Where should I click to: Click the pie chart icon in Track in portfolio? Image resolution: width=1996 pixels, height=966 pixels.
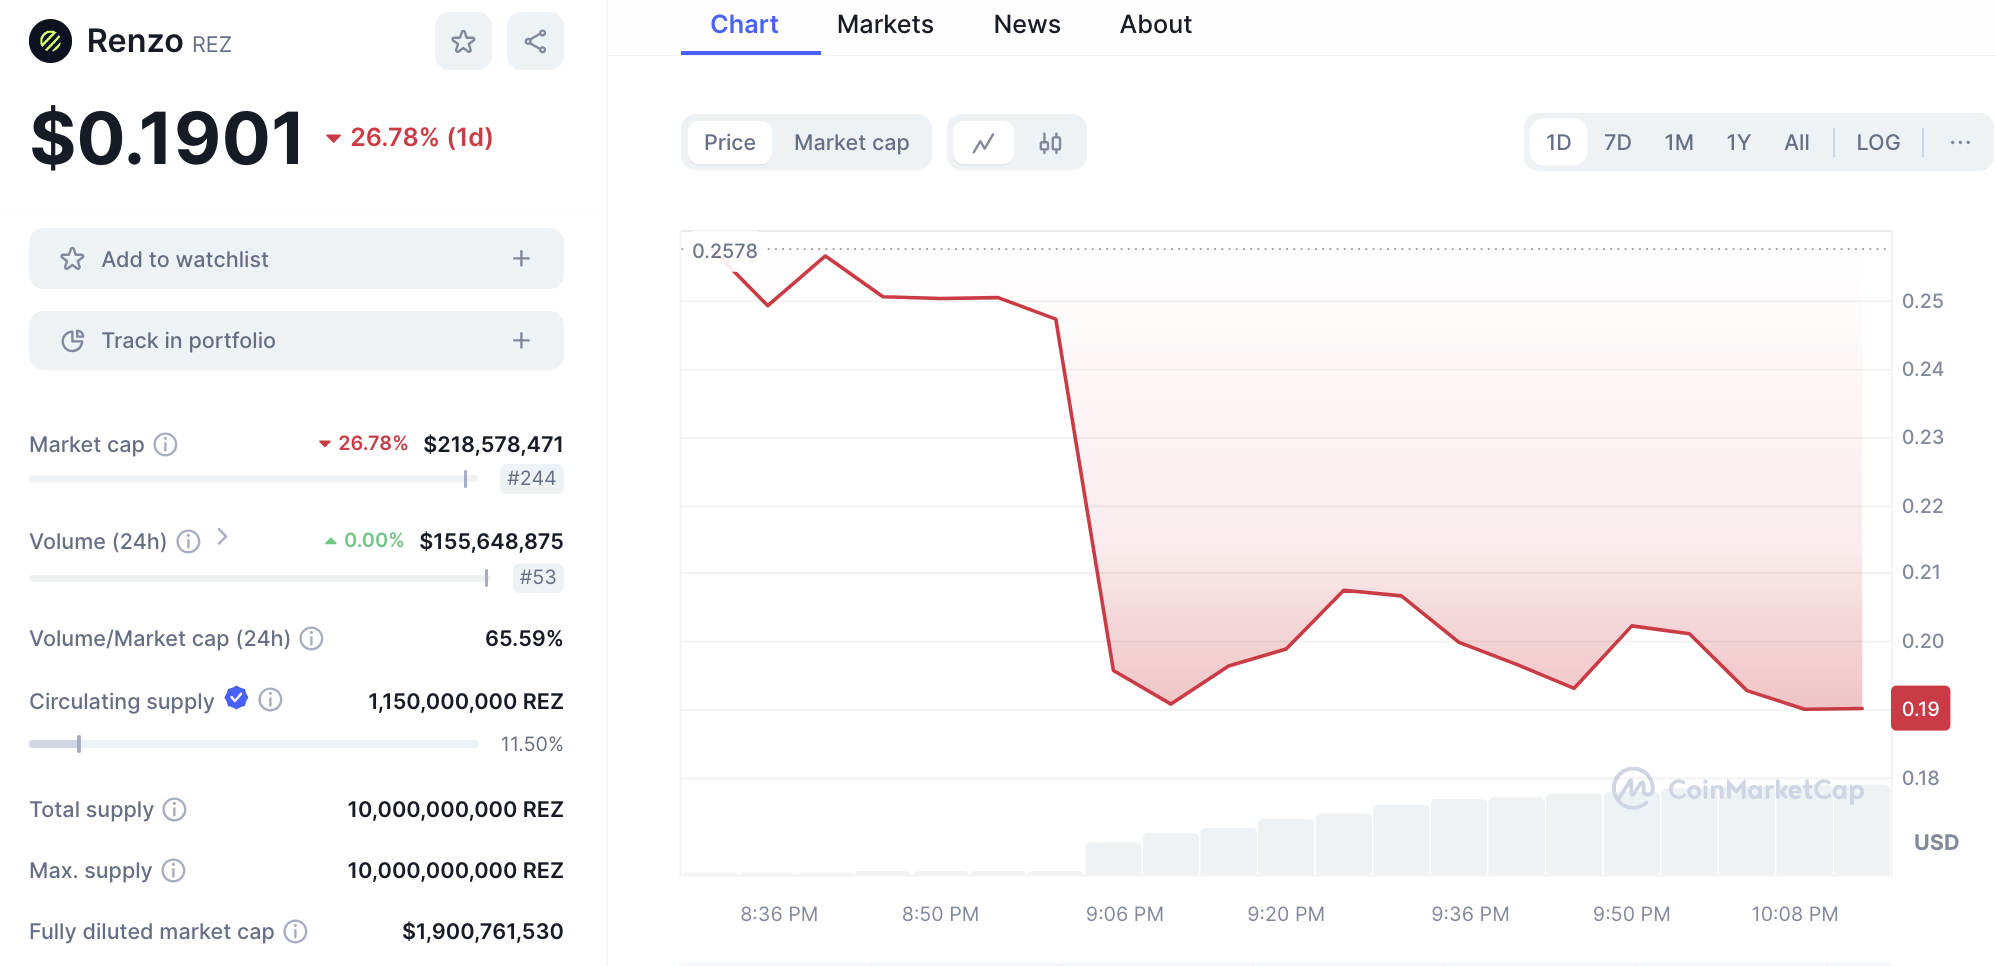pyautogui.click(x=72, y=341)
